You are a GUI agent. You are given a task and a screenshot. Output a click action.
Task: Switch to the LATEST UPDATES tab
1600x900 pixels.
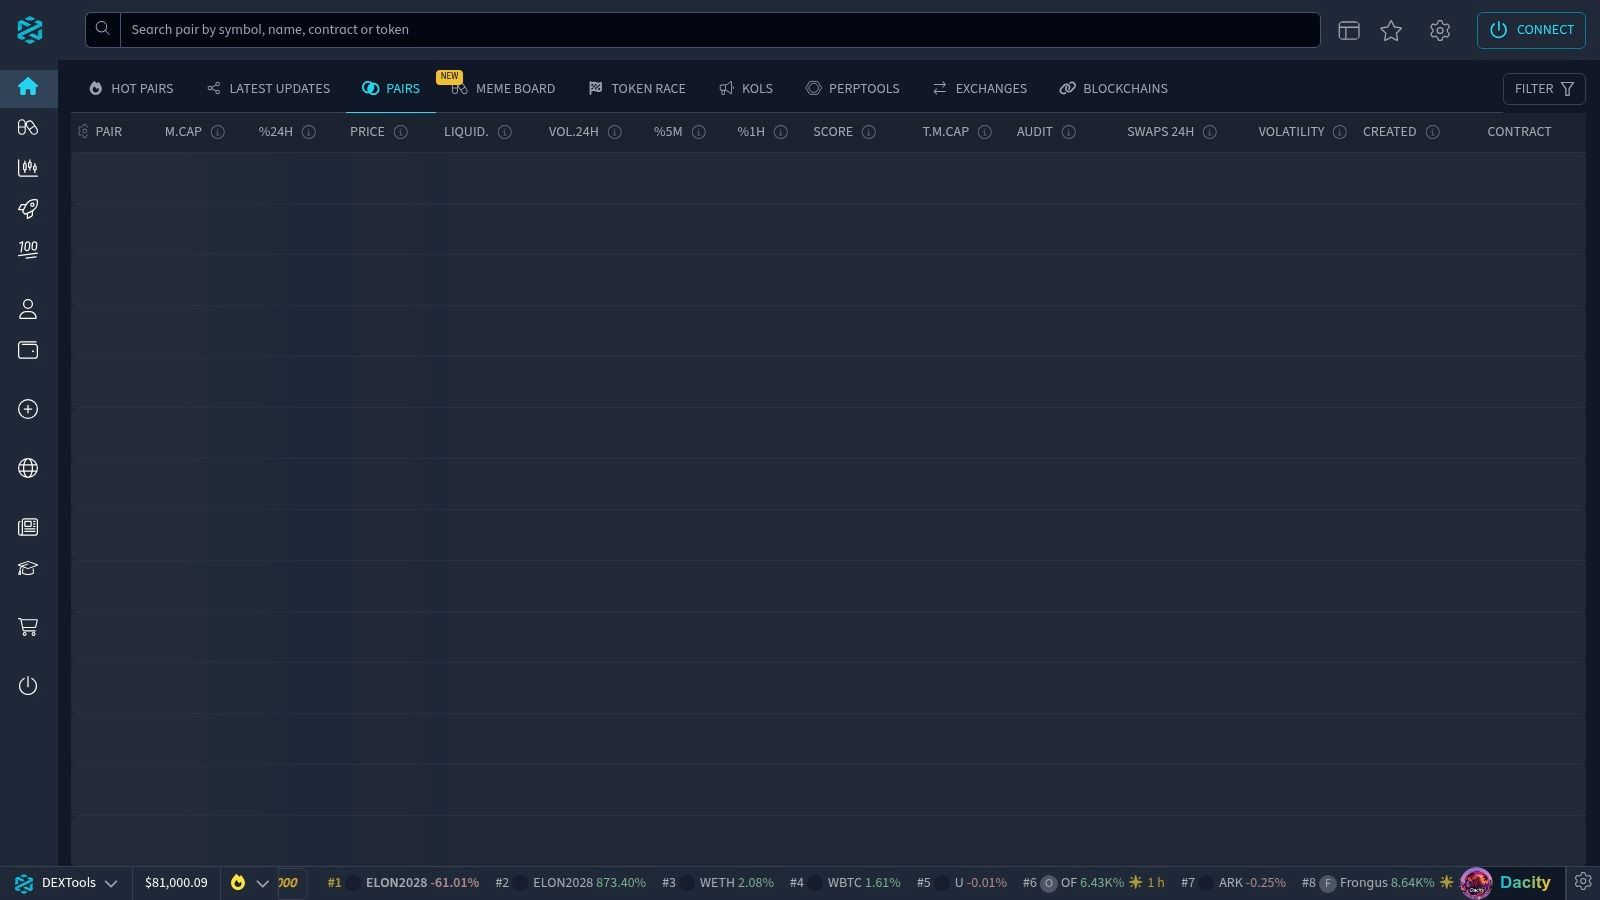point(268,89)
